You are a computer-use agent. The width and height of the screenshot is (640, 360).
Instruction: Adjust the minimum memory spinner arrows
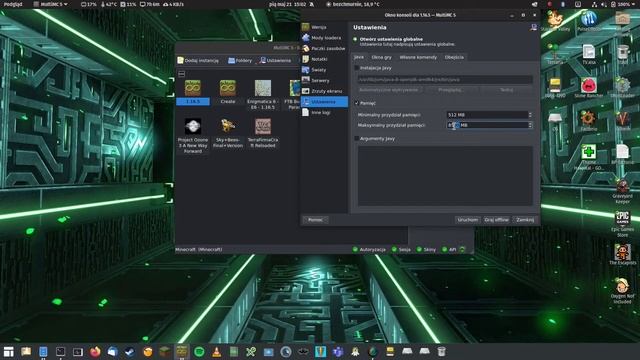(x=530, y=115)
